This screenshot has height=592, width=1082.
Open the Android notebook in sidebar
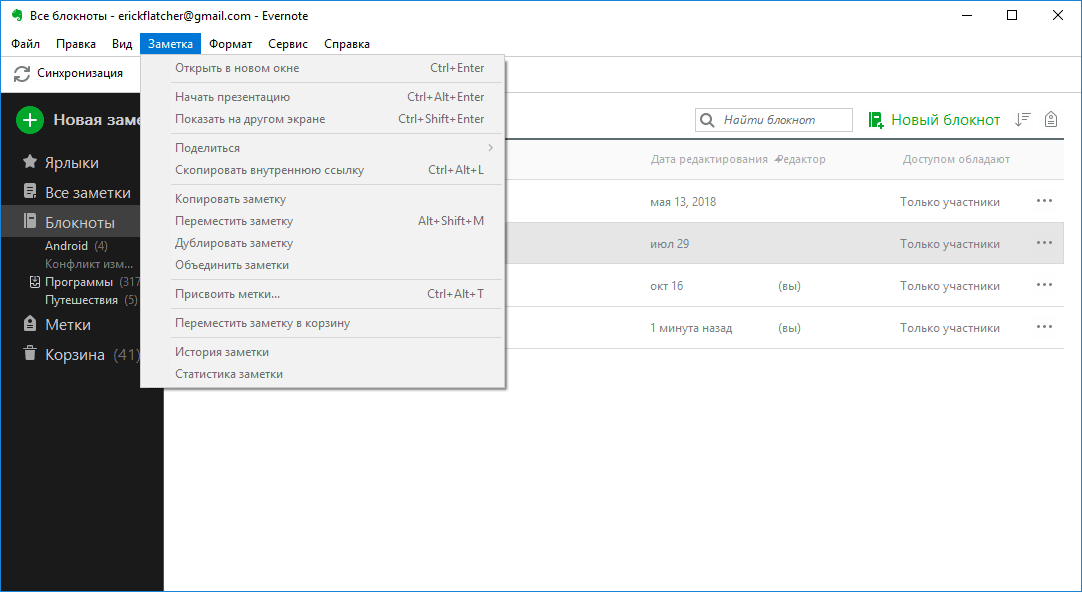(66, 246)
